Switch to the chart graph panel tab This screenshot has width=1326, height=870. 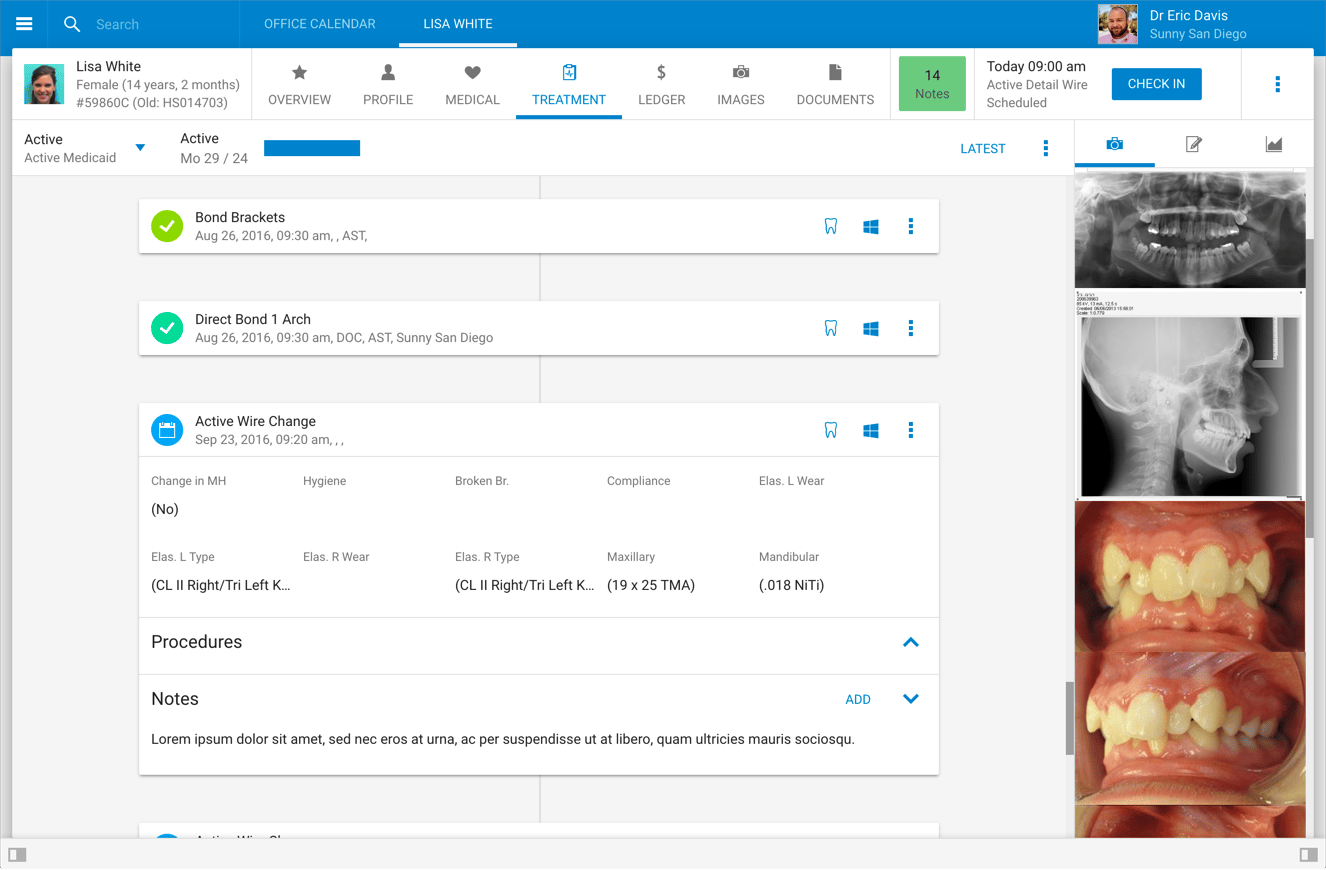coord(1273,144)
